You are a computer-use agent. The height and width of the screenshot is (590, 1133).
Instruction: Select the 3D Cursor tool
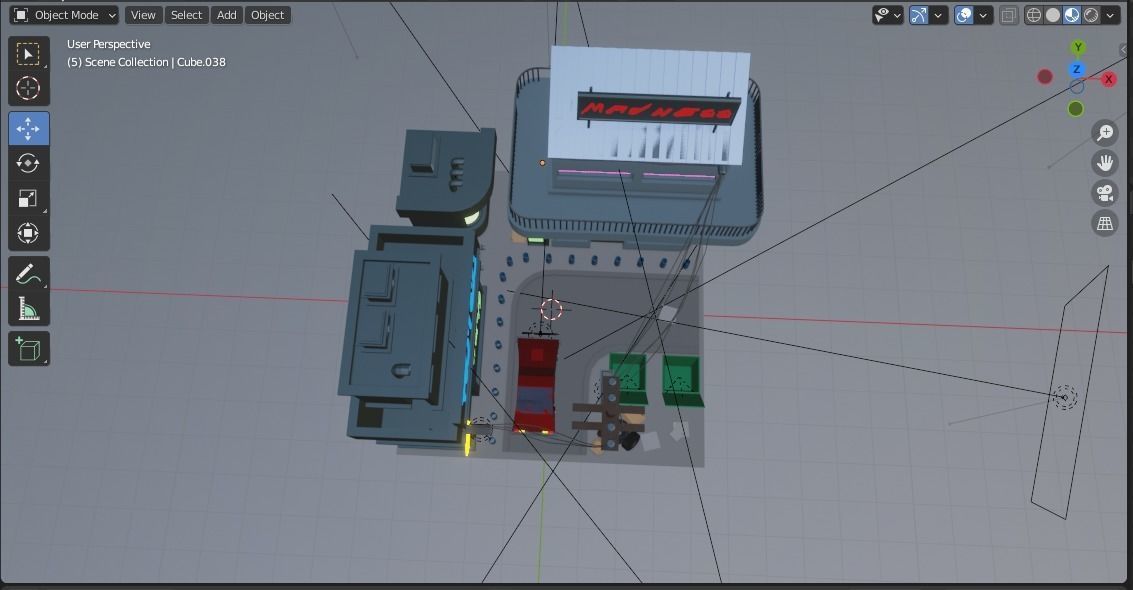28,88
